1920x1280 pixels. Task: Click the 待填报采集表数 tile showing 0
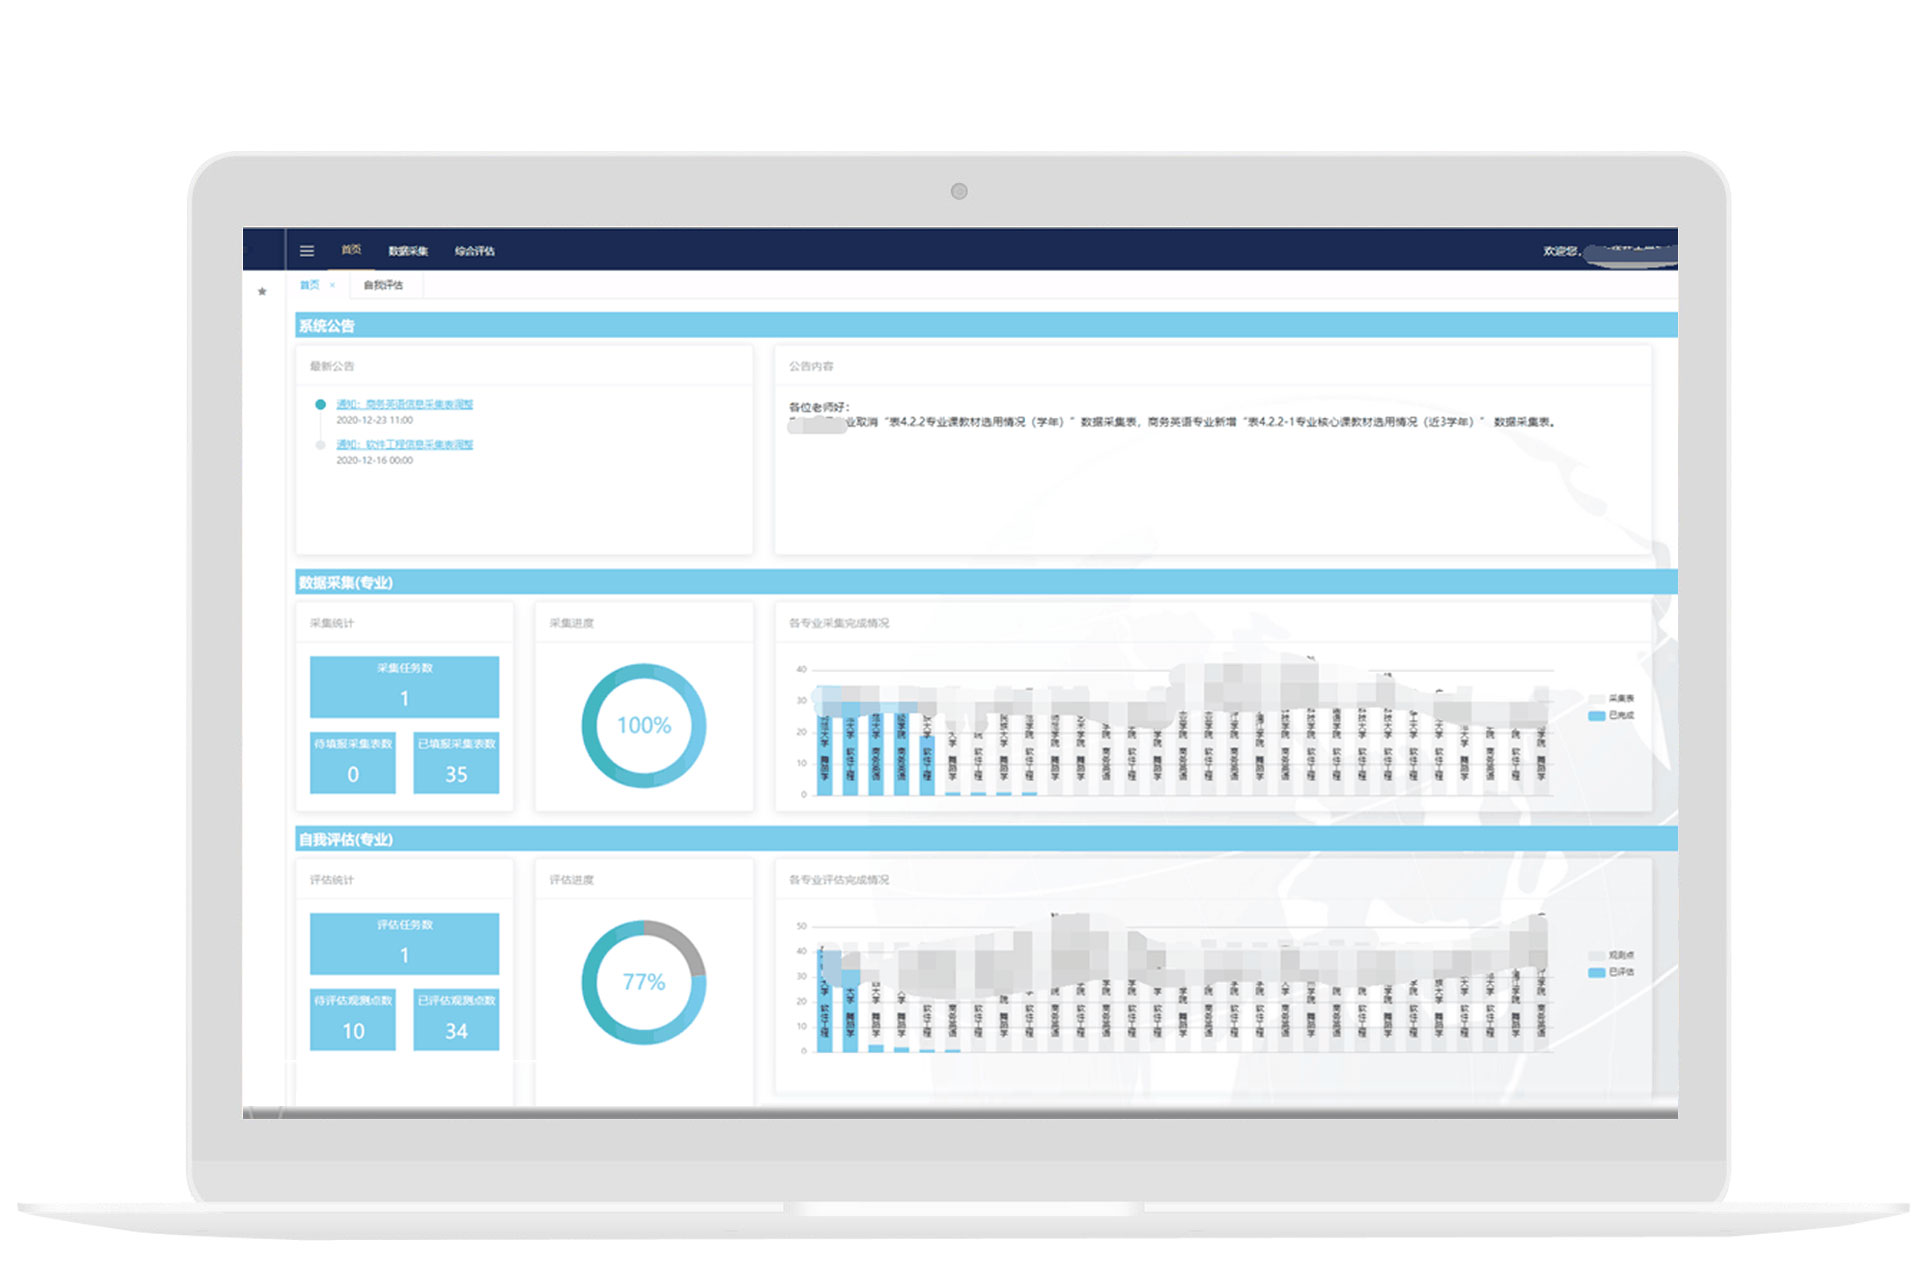click(x=352, y=764)
